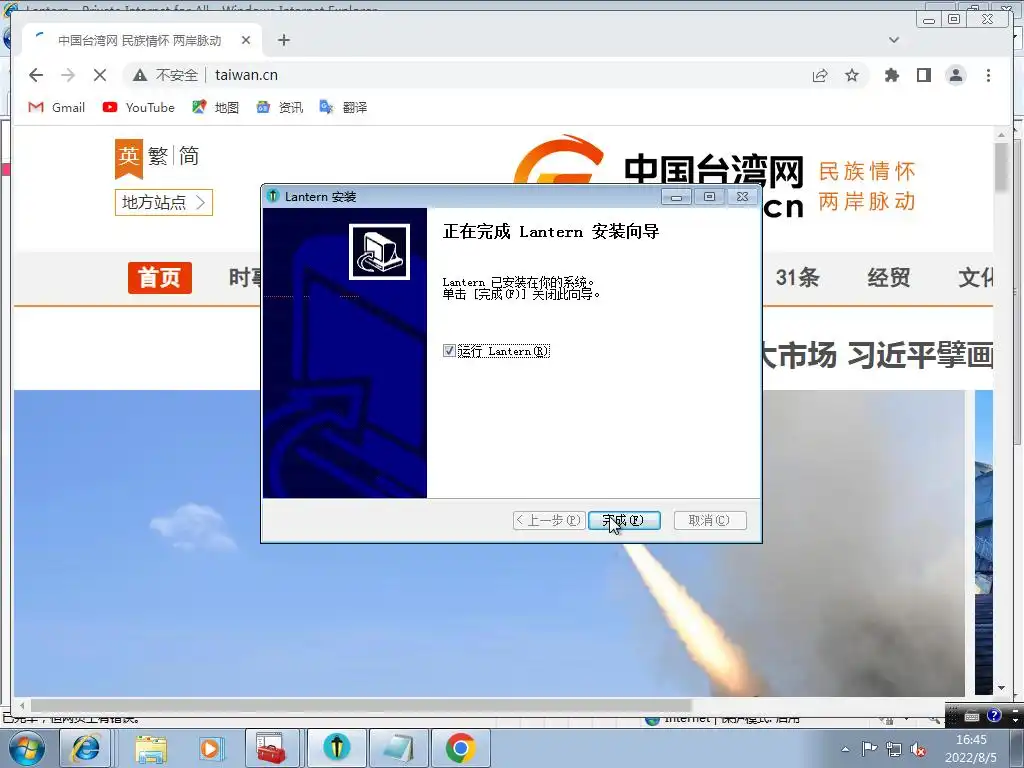Stop page loading with the X button

click(x=100, y=75)
